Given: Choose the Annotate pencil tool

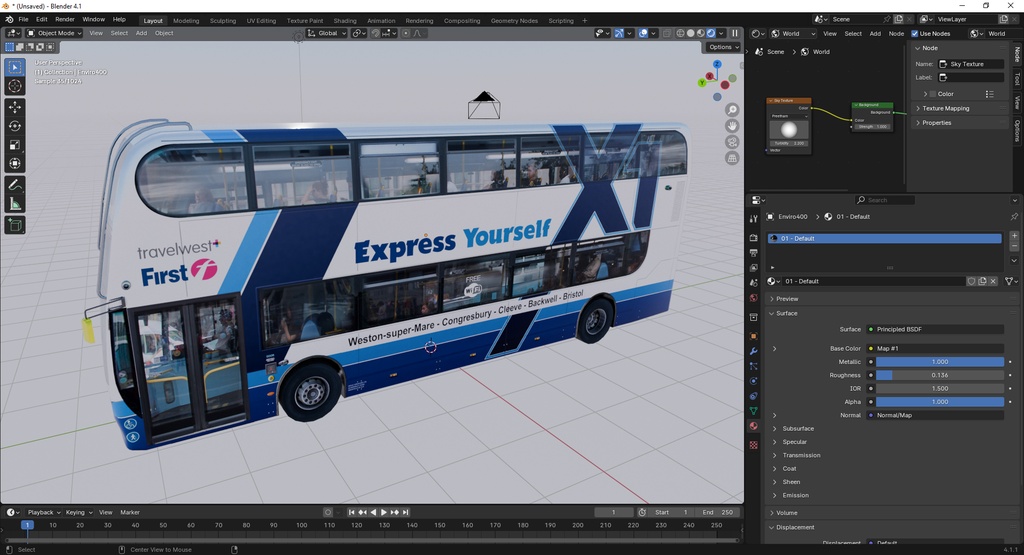Looking at the screenshot, I should point(15,185).
